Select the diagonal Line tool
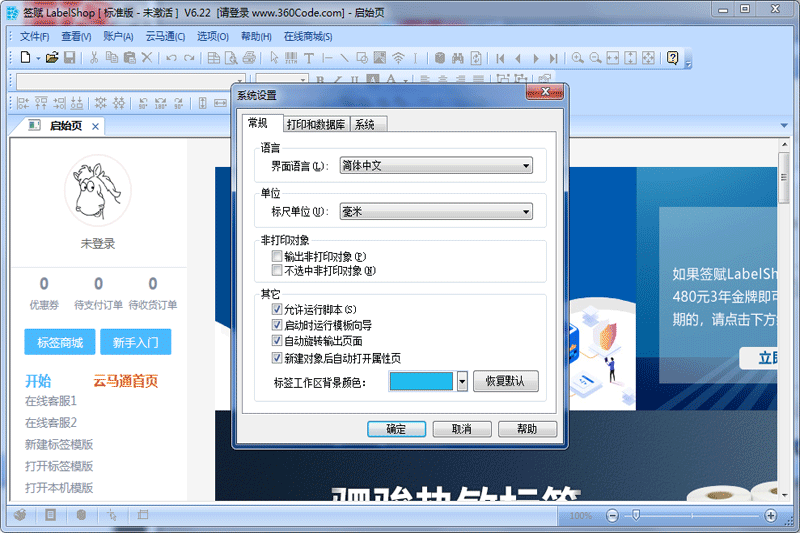This screenshot has width=800, height=533. [x=344, y=58]
